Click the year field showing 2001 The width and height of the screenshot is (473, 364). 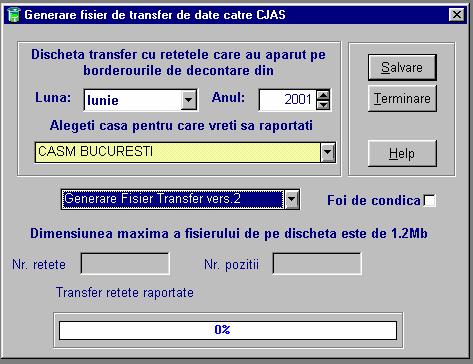coord(288,100)
